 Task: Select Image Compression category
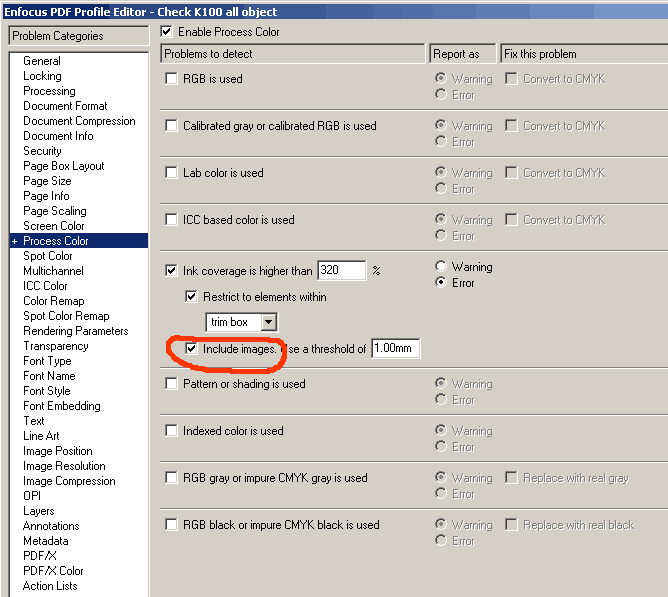coord(69,481)
